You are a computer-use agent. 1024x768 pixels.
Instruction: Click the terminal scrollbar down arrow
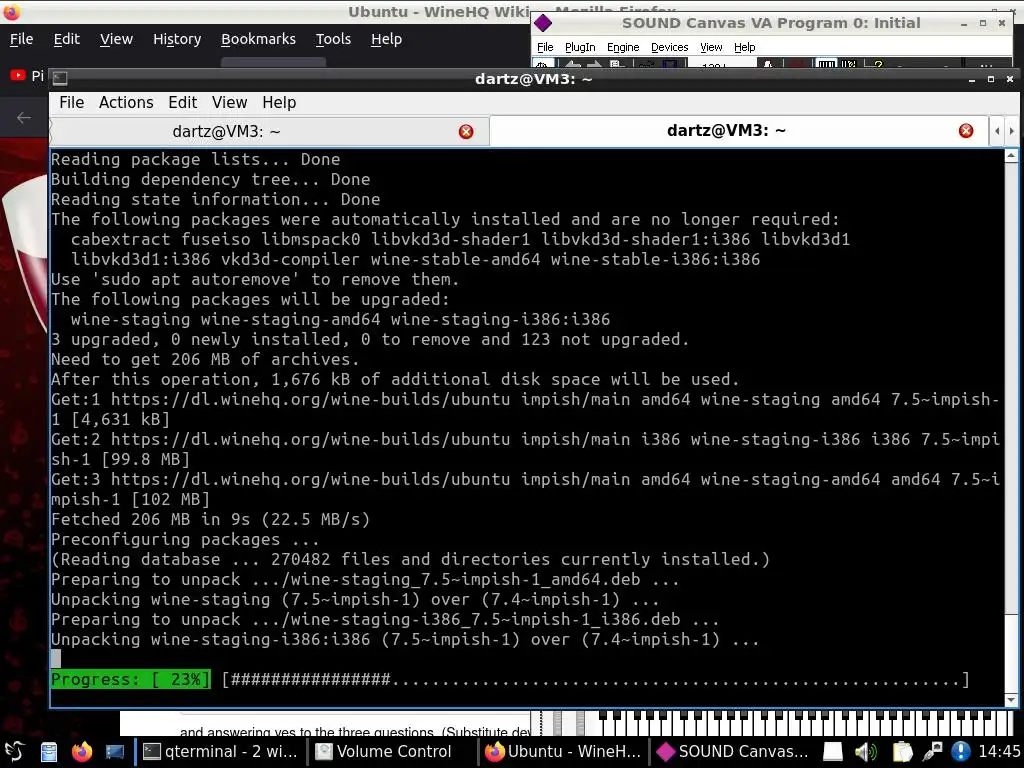[1011, 700]
